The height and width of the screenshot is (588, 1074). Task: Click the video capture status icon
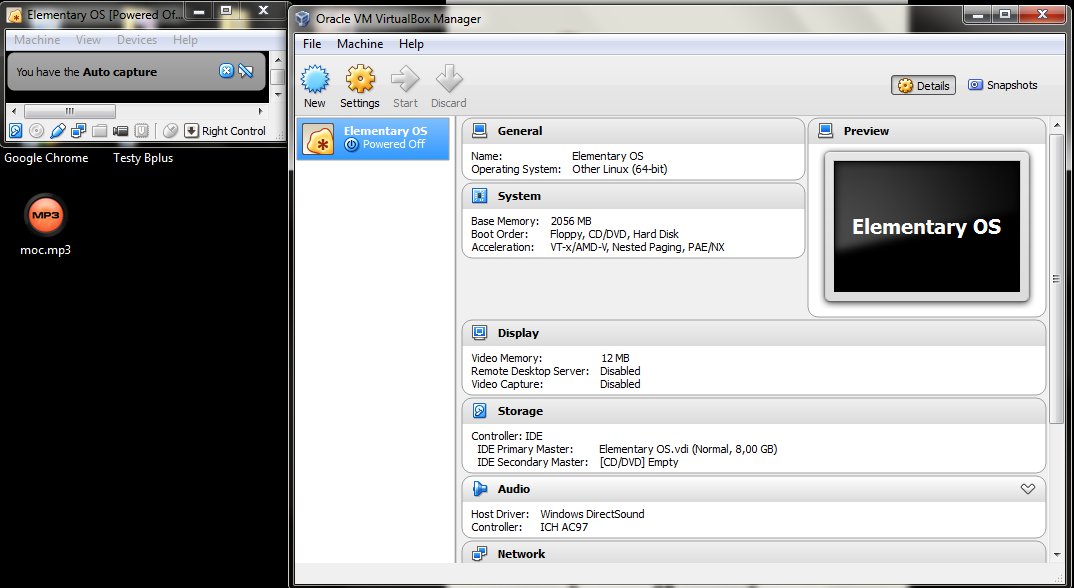pyautogui.click(x=121, y=131)
